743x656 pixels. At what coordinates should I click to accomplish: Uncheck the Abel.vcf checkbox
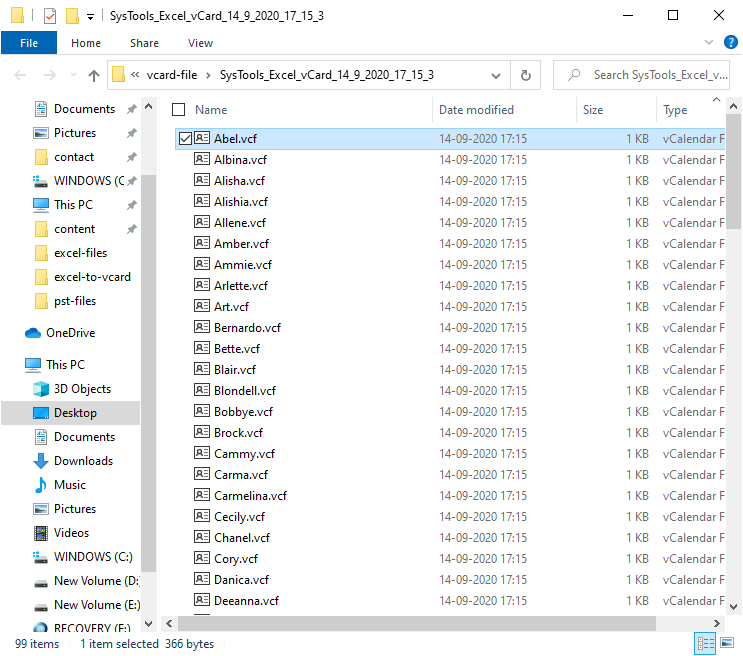point(185,138)
